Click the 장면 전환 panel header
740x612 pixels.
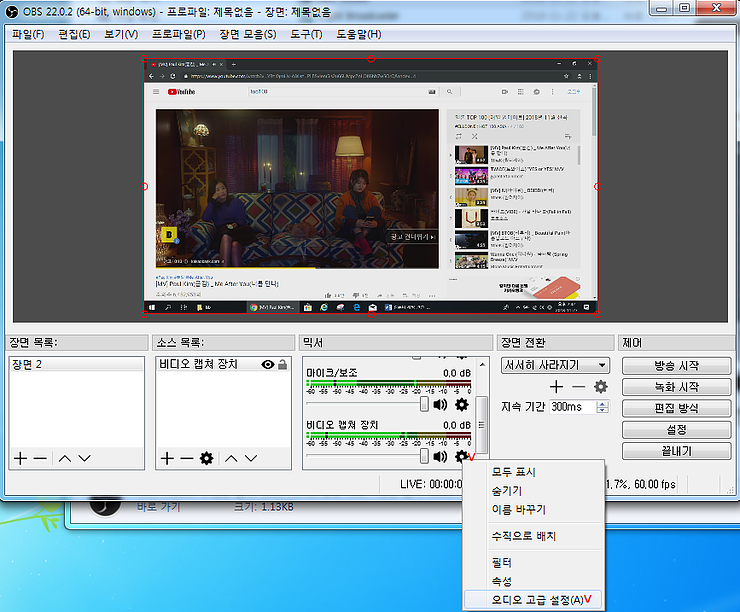tap(555, 343)
